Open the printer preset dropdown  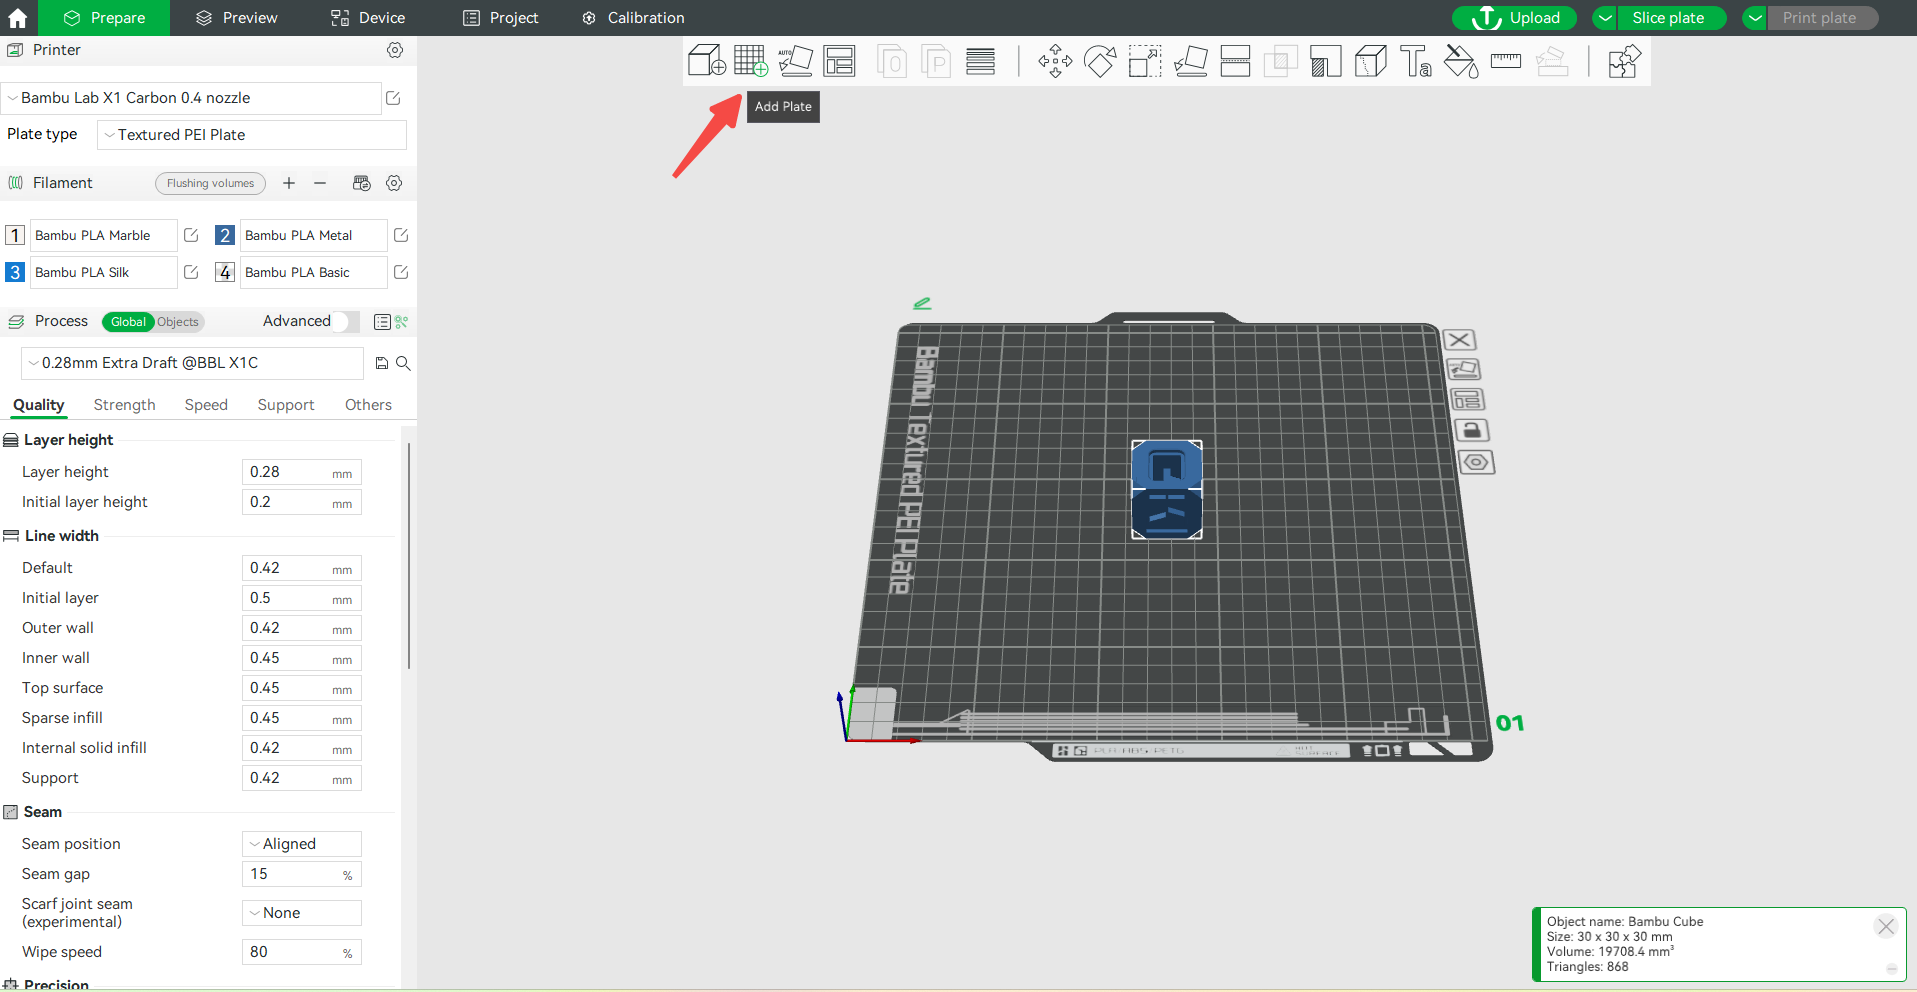(x=191, y=98)
